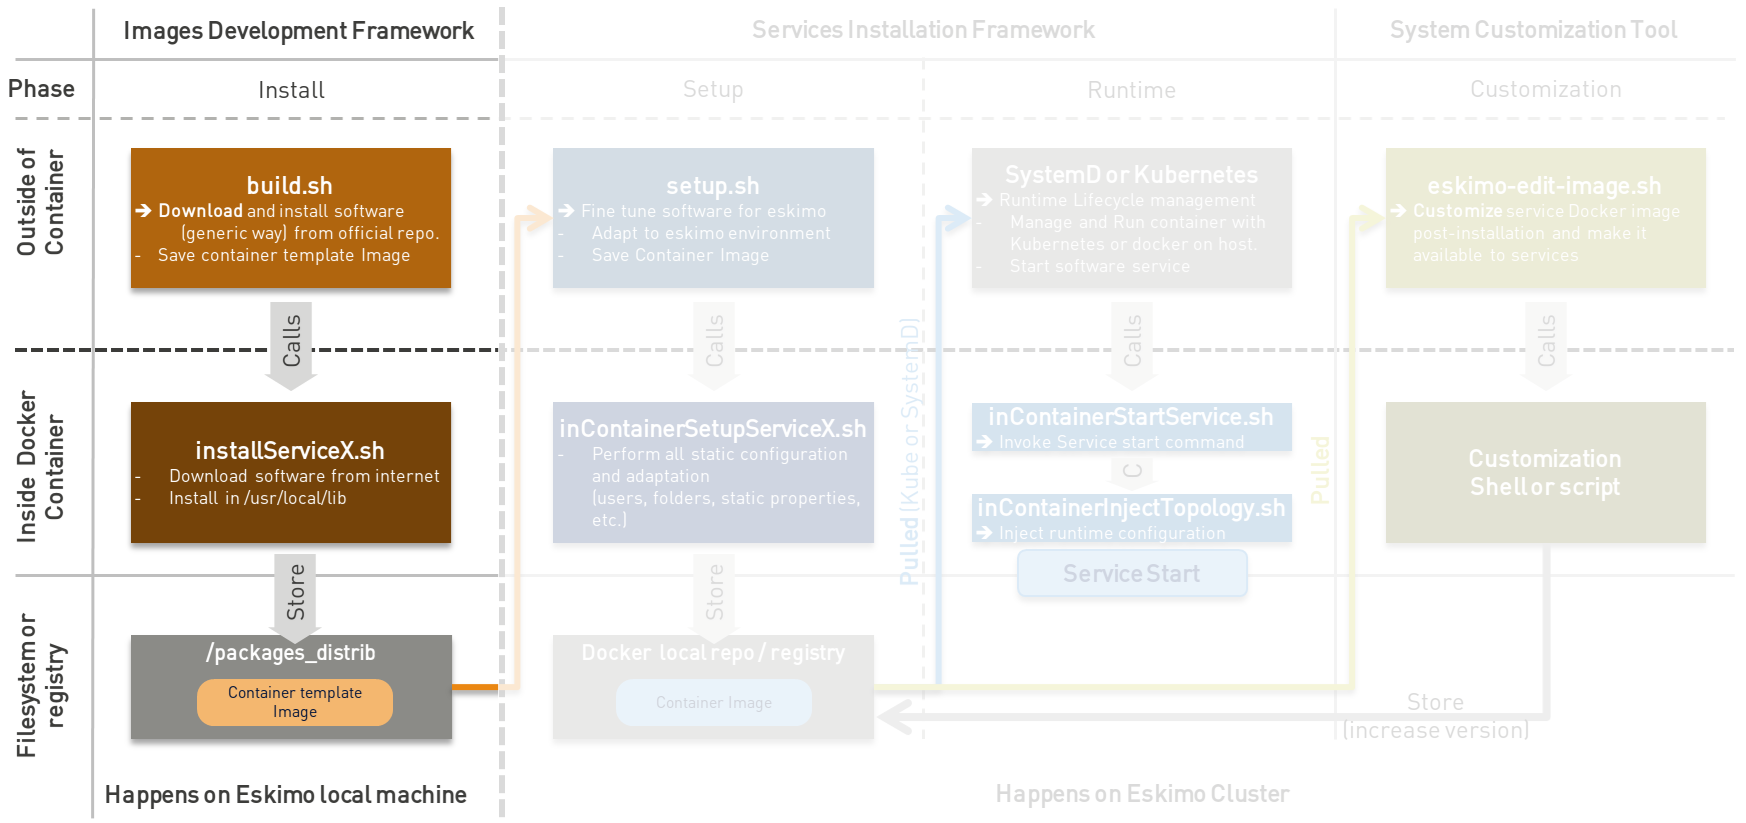Click the Download software from internet line
The height and width of the screenshot is (823, 1746).
(304, 476)
